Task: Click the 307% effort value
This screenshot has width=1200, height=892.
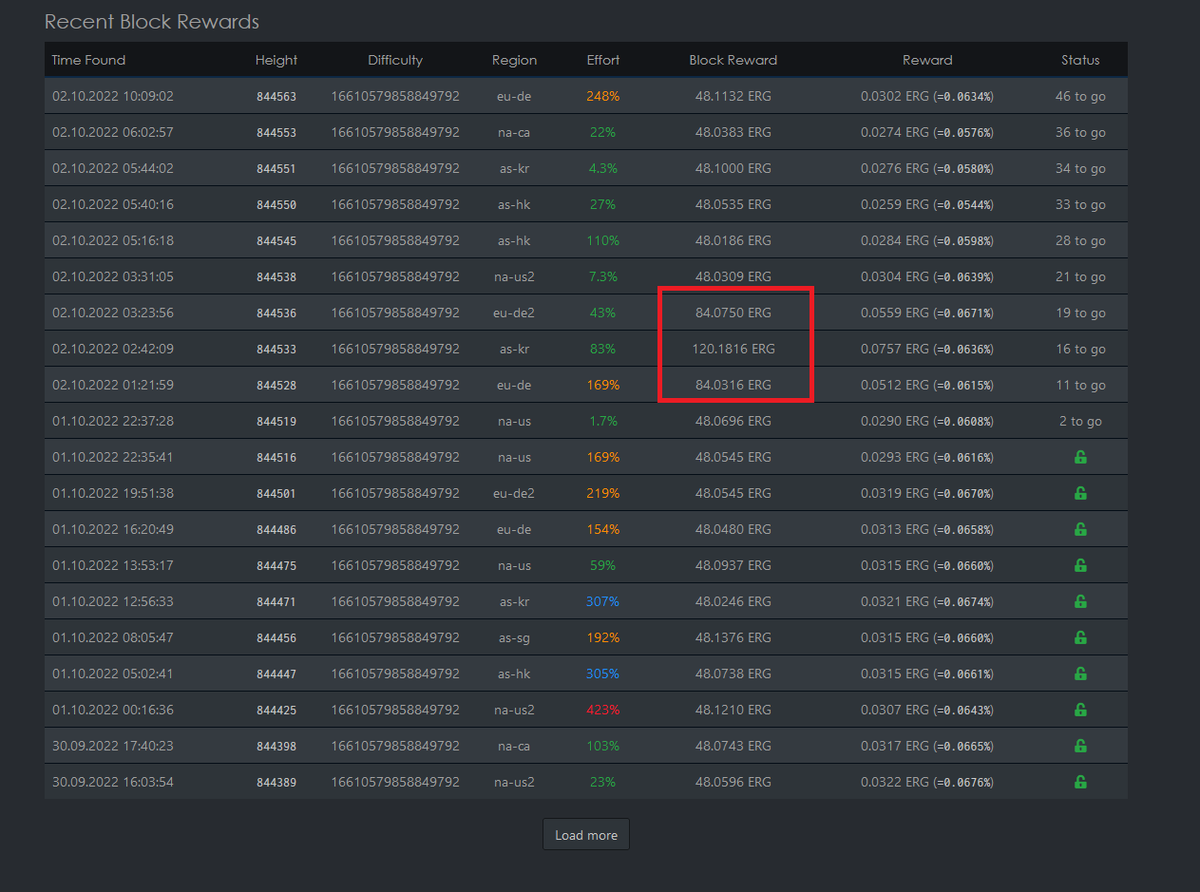Action: coord(603,601)
